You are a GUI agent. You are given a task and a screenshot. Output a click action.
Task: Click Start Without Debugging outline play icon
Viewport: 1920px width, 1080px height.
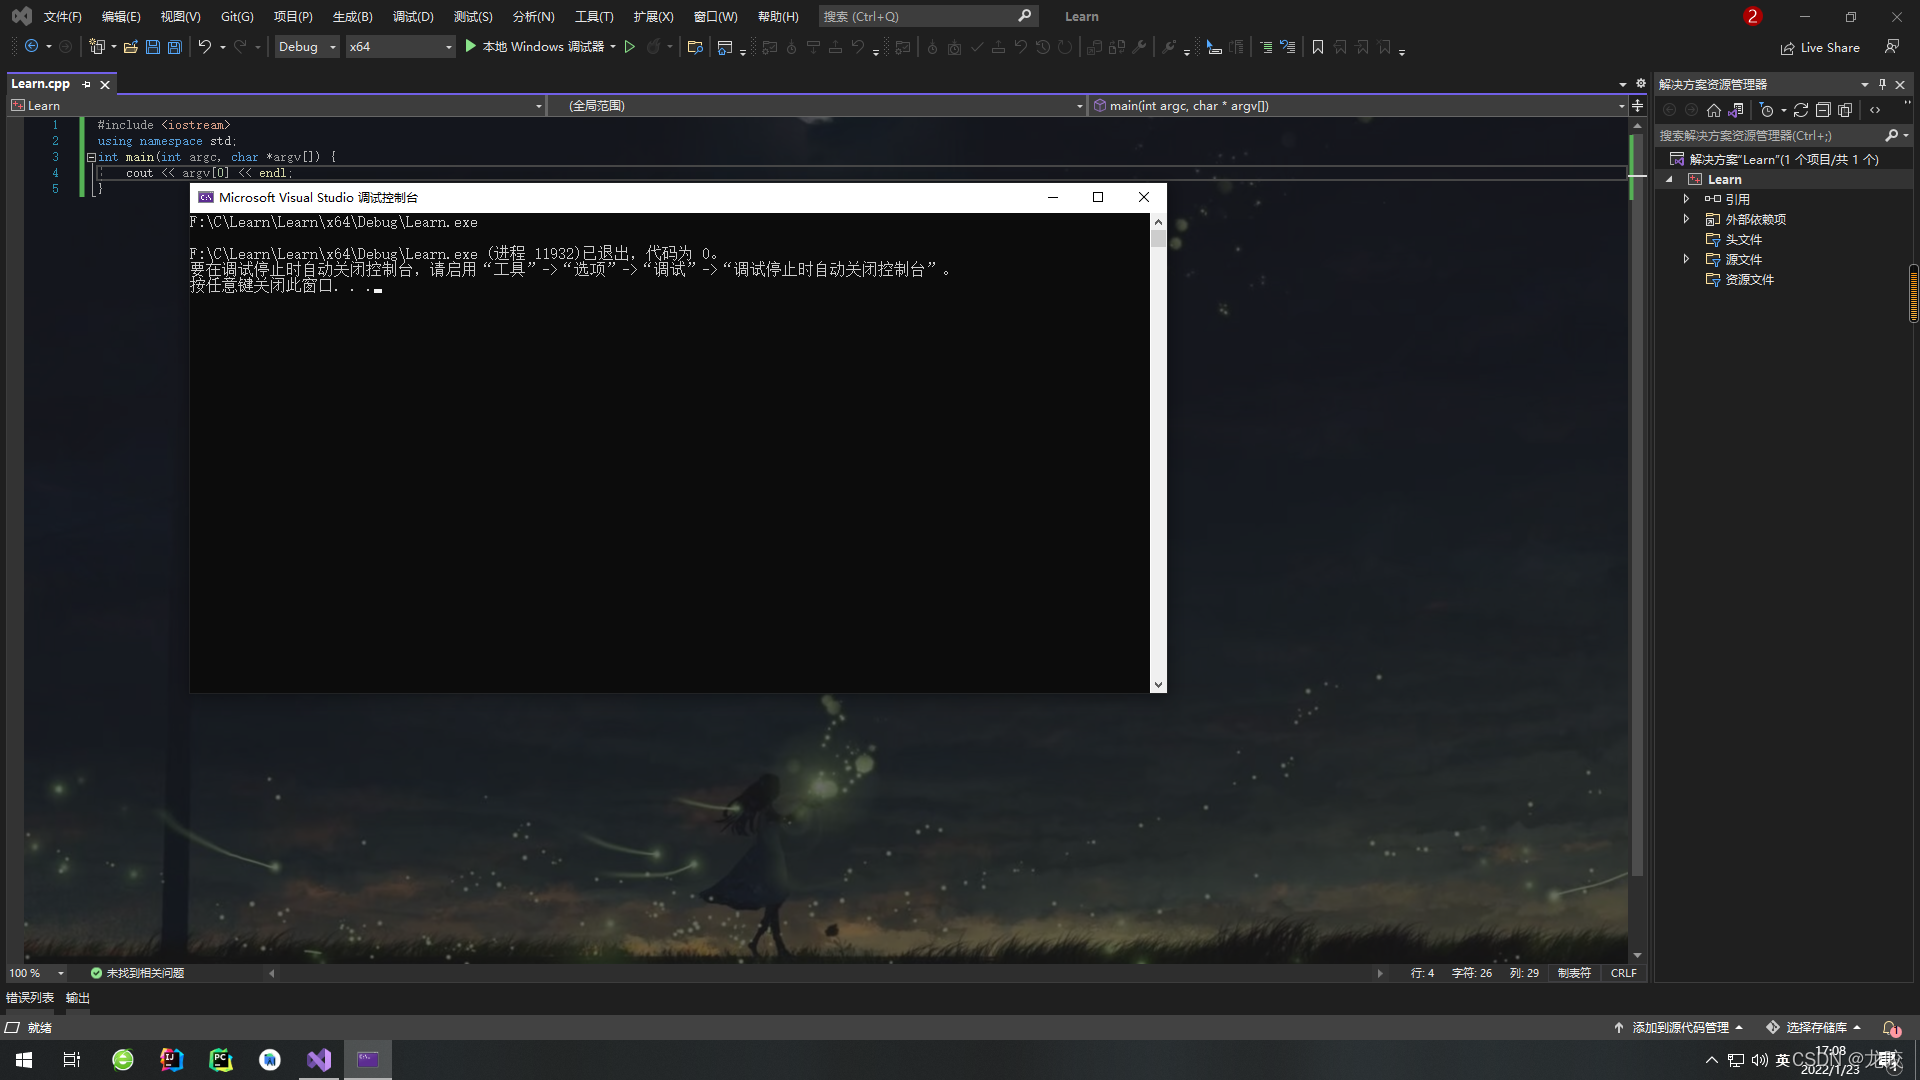pyautogui.click(x=630, y=47)
